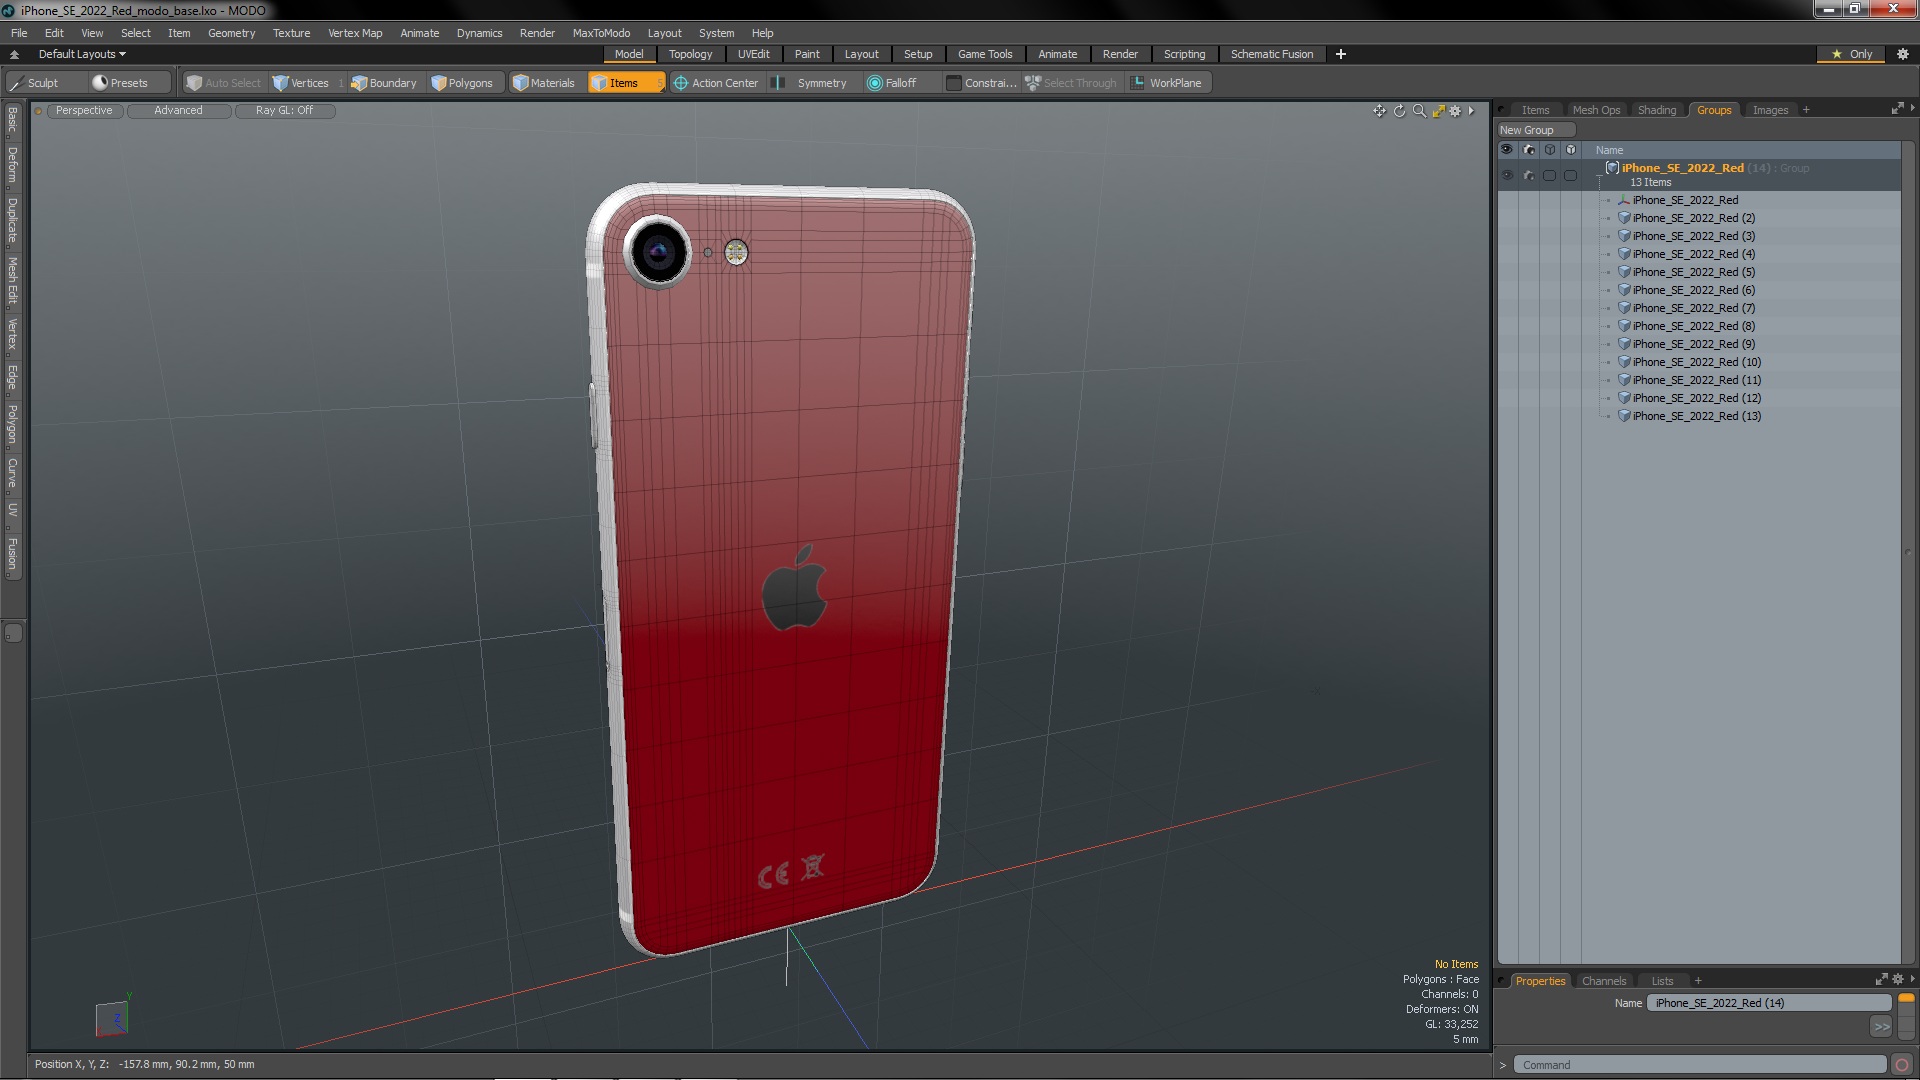Toggle visibility of iPhone_SE_2022_Red group
Image resolution: width=1920 pixels, height=1080 pixels.
click(x=1507, y=175)
